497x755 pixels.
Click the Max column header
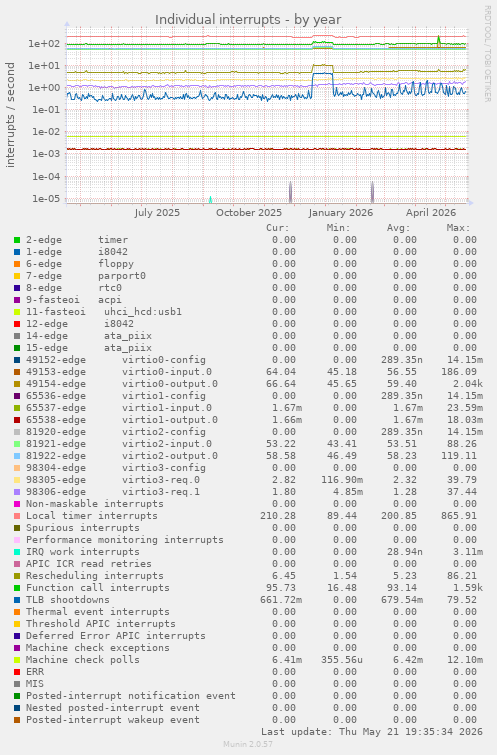pos(458,228)
